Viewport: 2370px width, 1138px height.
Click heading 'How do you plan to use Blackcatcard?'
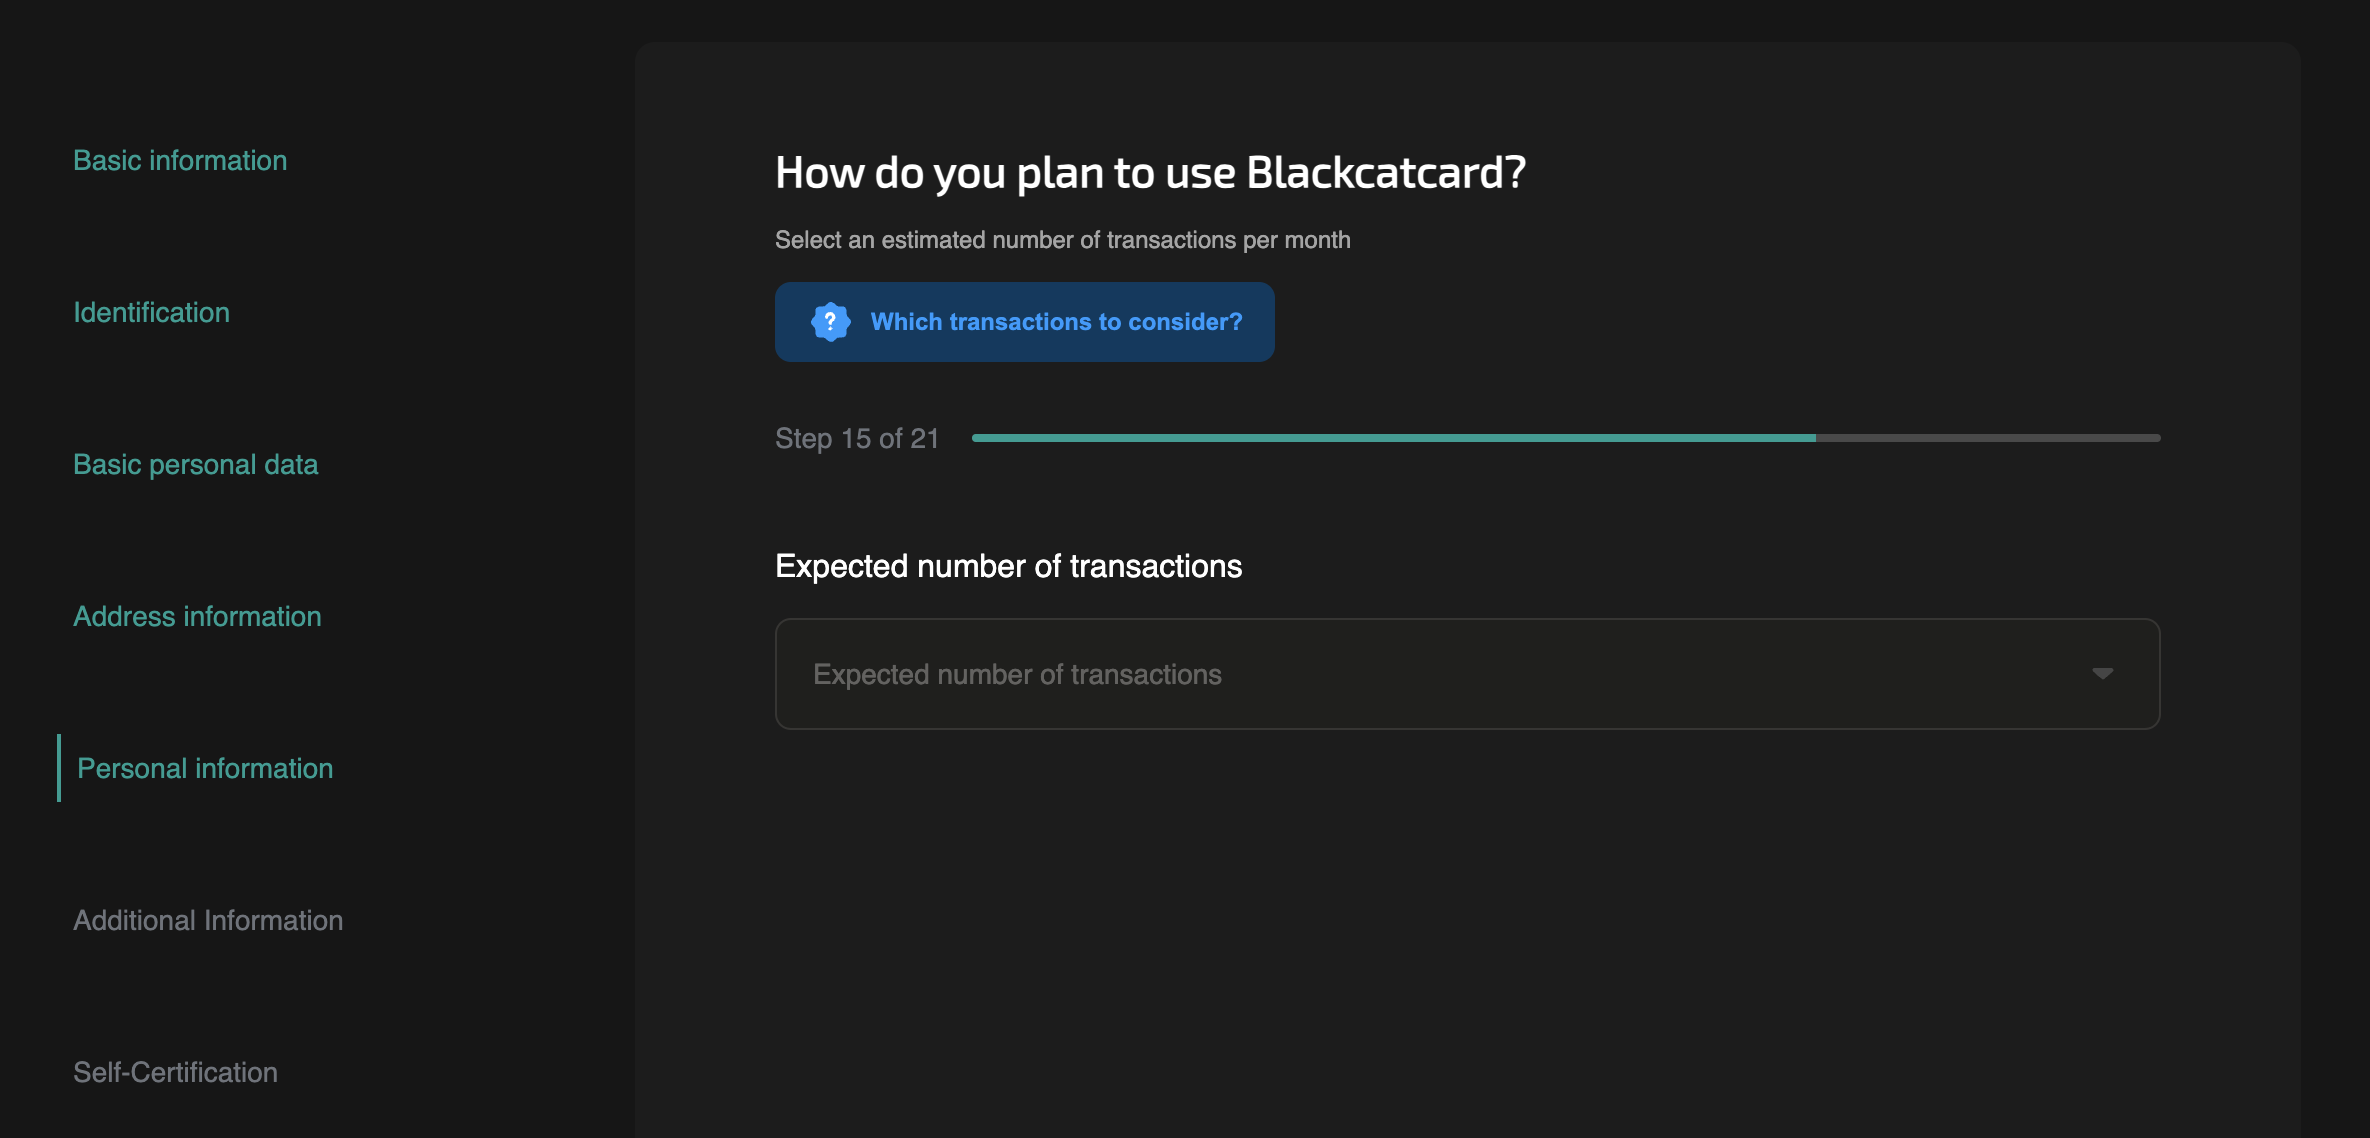coord(1150,173)
